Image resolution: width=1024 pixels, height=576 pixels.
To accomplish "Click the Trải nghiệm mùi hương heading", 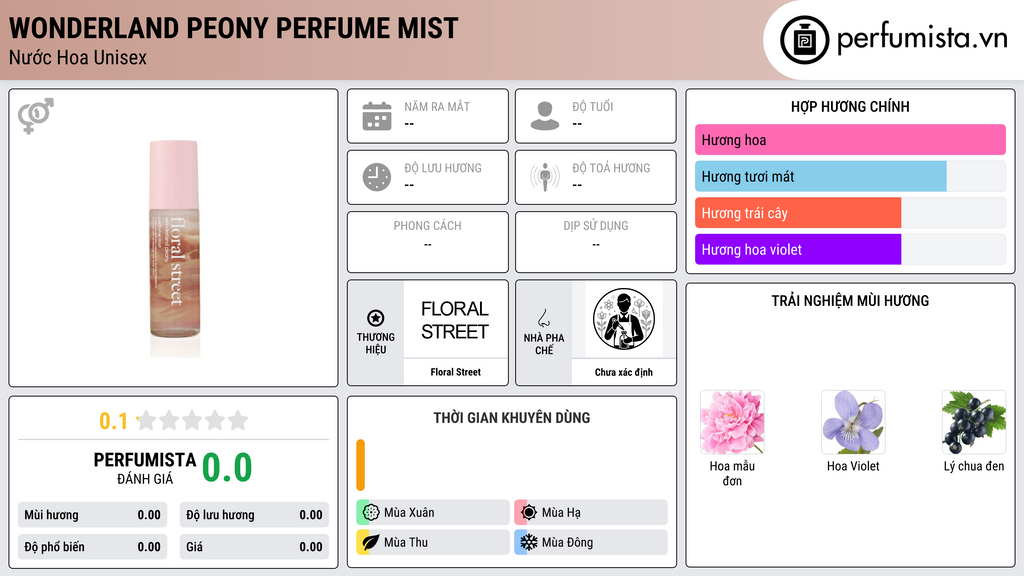I will click(x=850, y=300).
